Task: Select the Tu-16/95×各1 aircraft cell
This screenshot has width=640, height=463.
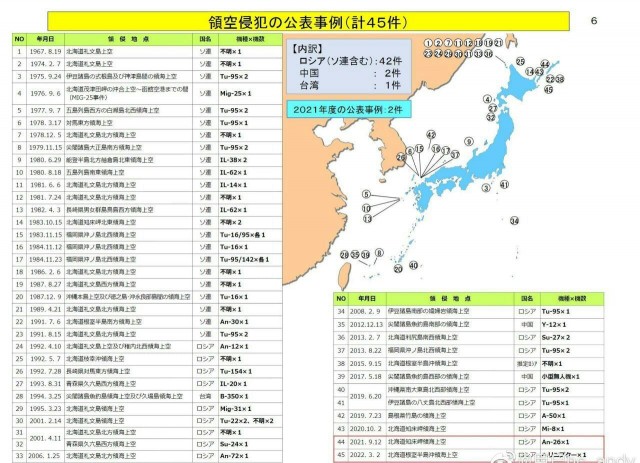Action: coord(250,235)
